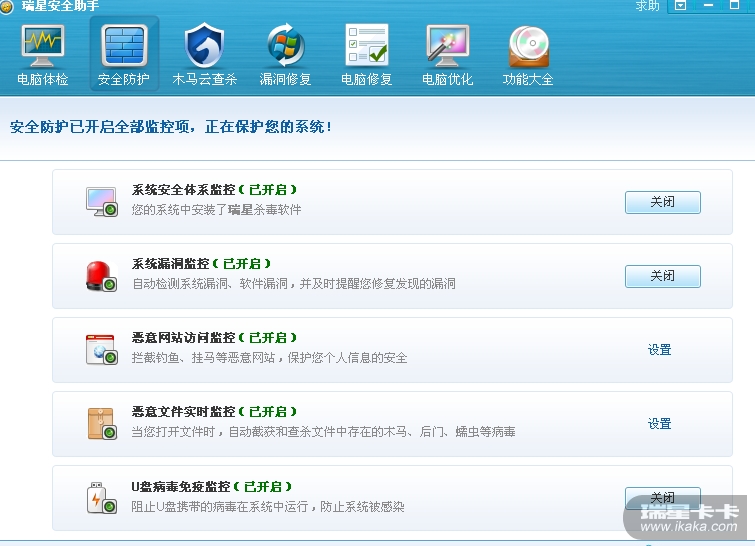Click the 您的系统中安装了瑞星杀毒软件 description

click(217, 210)
